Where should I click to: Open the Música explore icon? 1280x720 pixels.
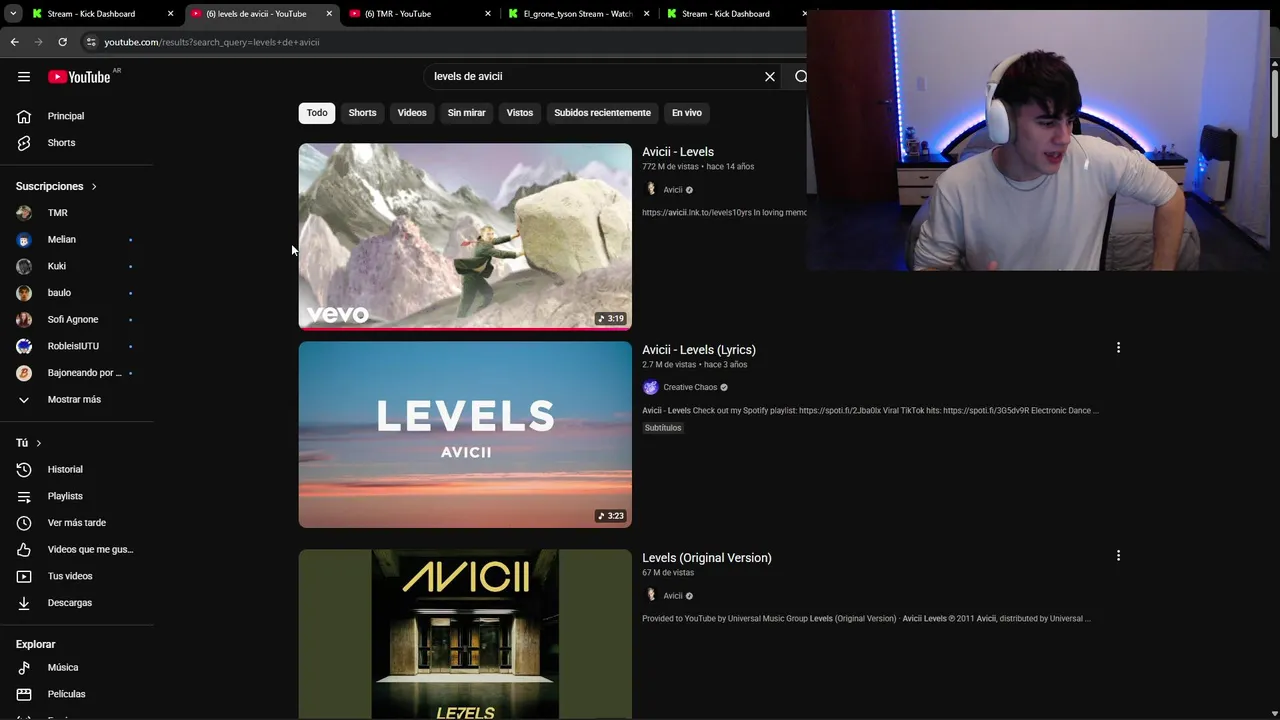pyautogui.click(x=24, y=667)
